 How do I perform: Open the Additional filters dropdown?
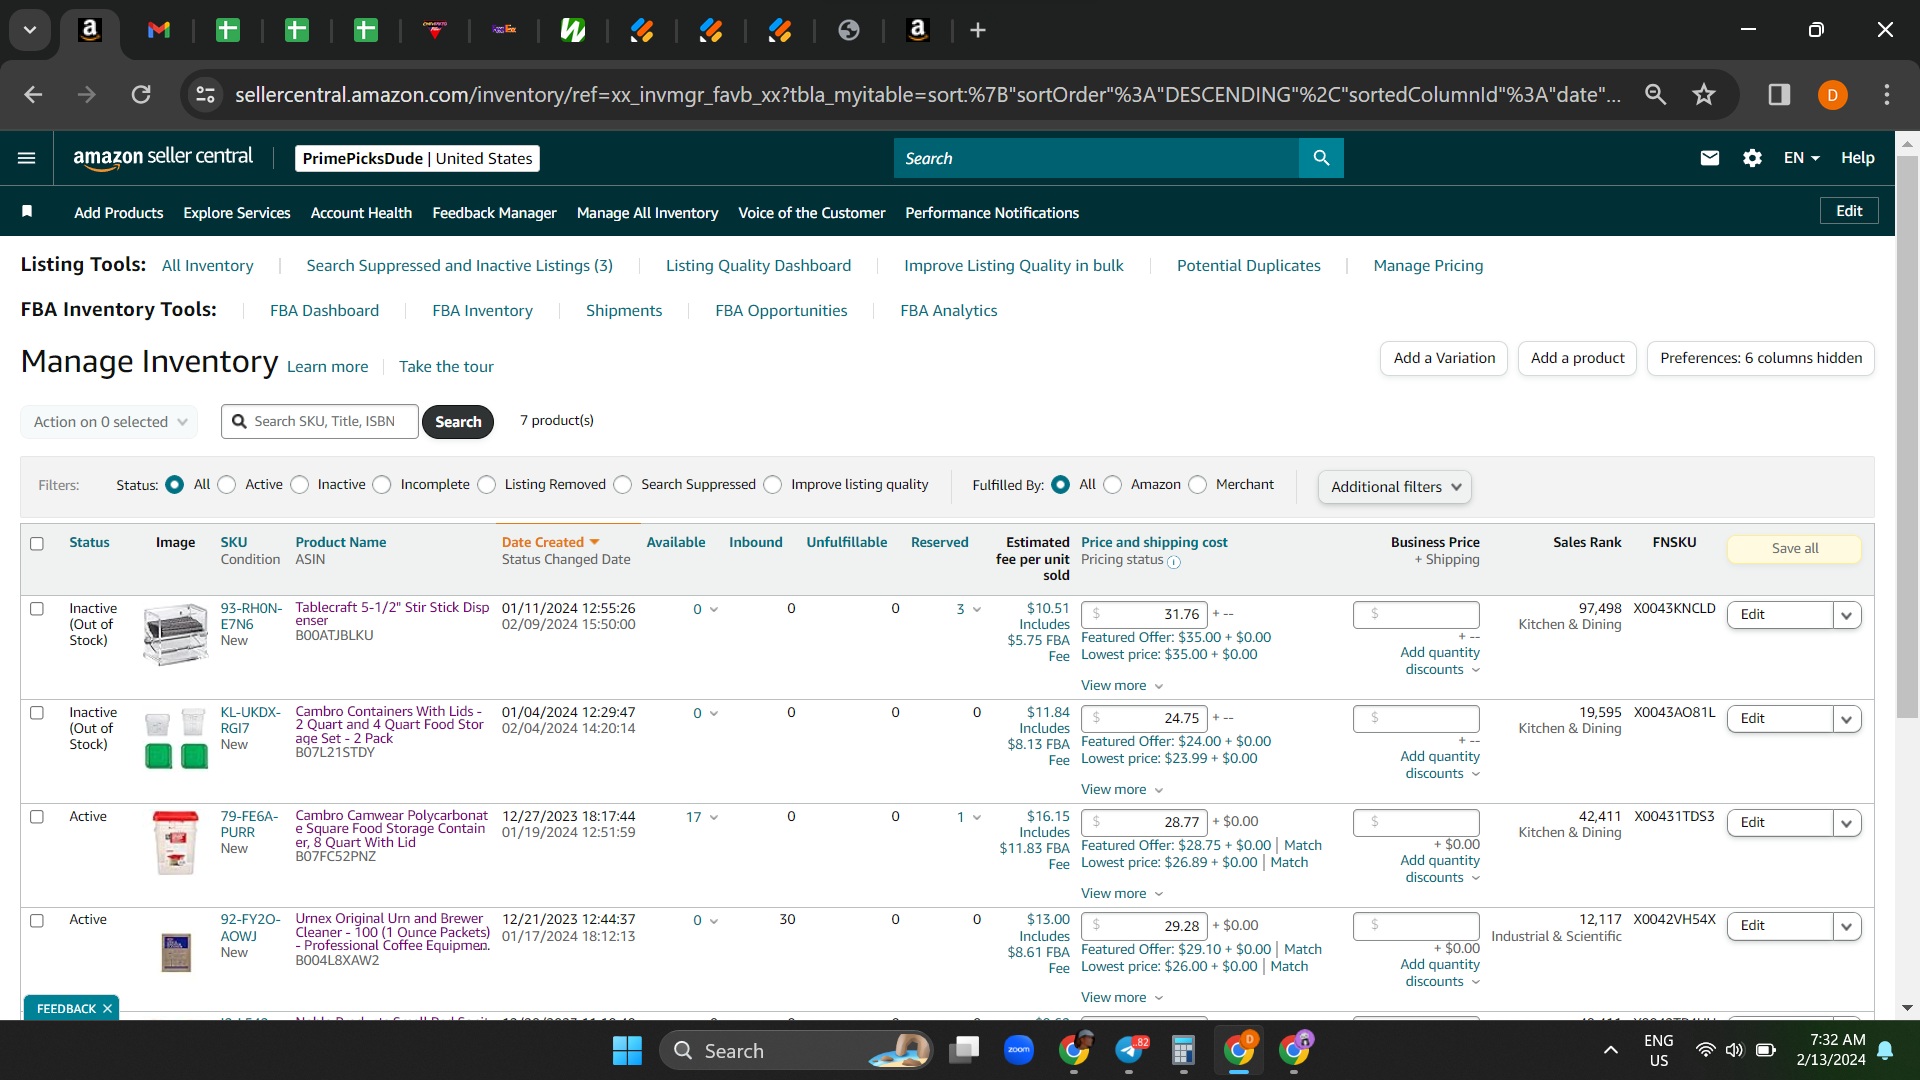tap(1395, 487)
